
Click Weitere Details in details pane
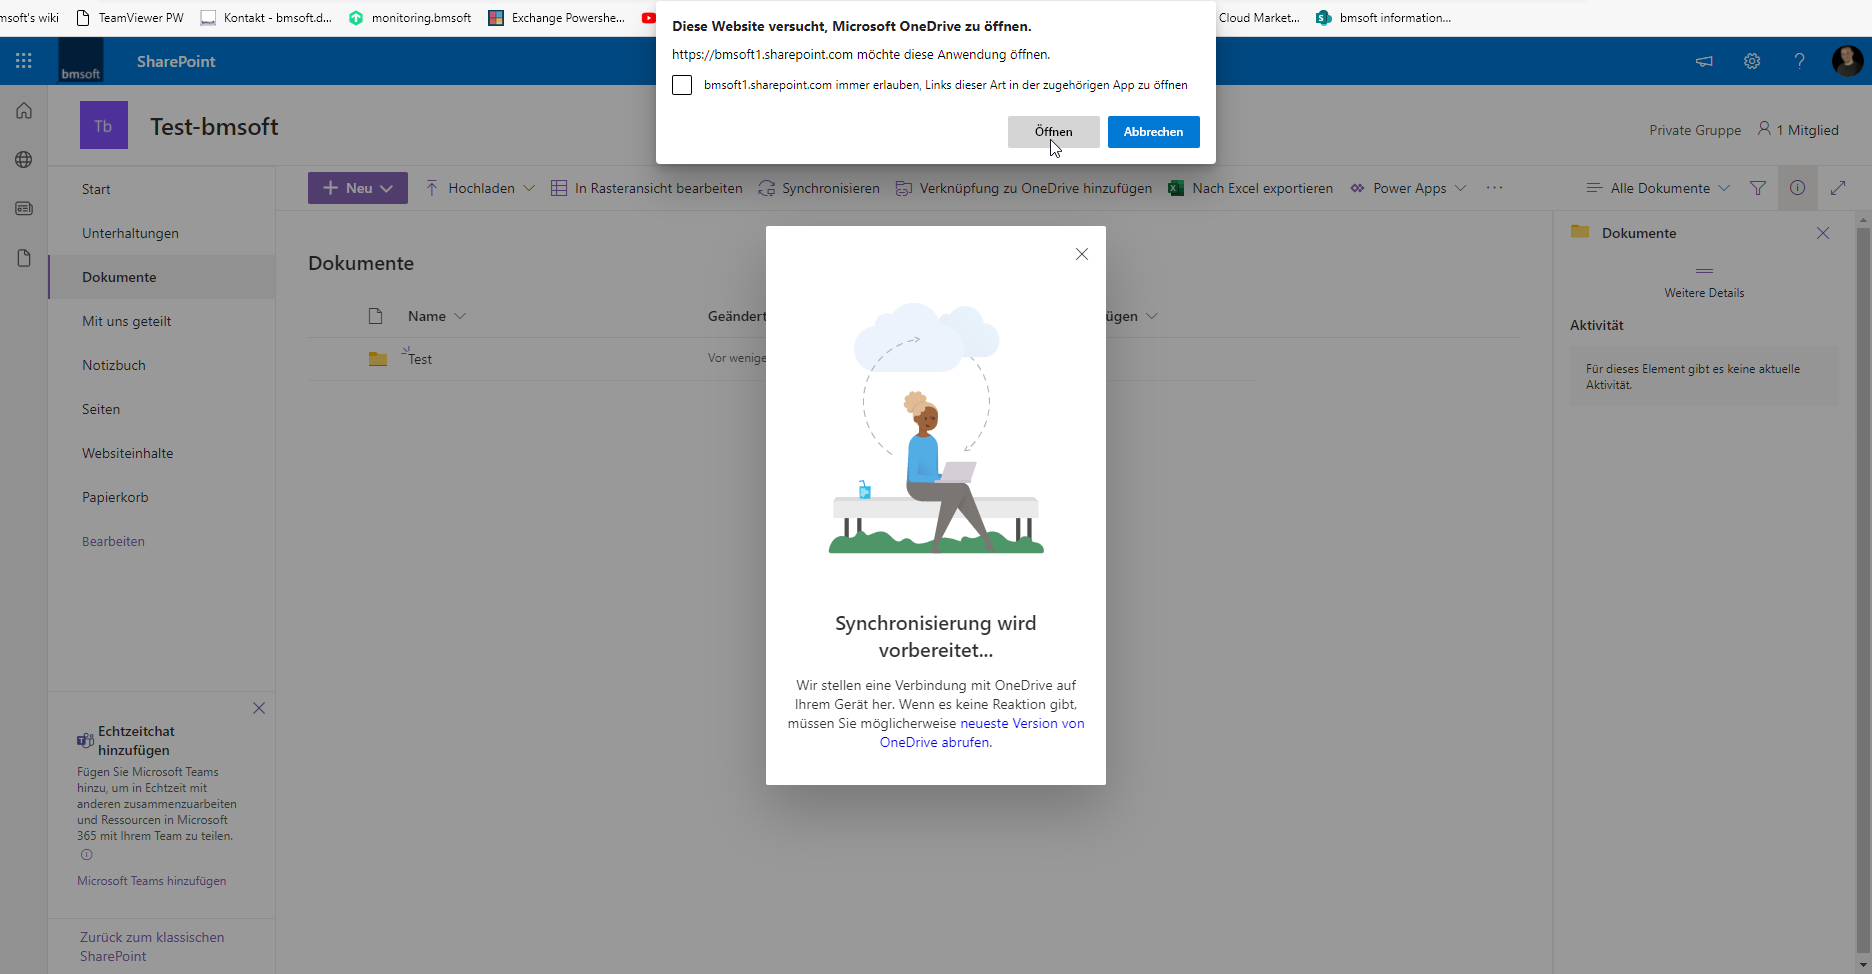[1704, 293]
